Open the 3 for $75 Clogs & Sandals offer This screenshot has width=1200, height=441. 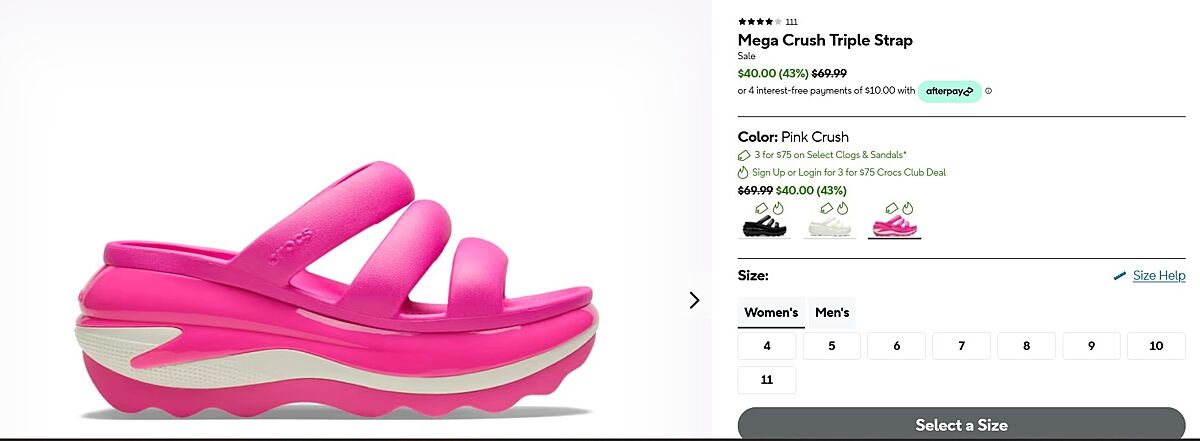pos(831,155)
